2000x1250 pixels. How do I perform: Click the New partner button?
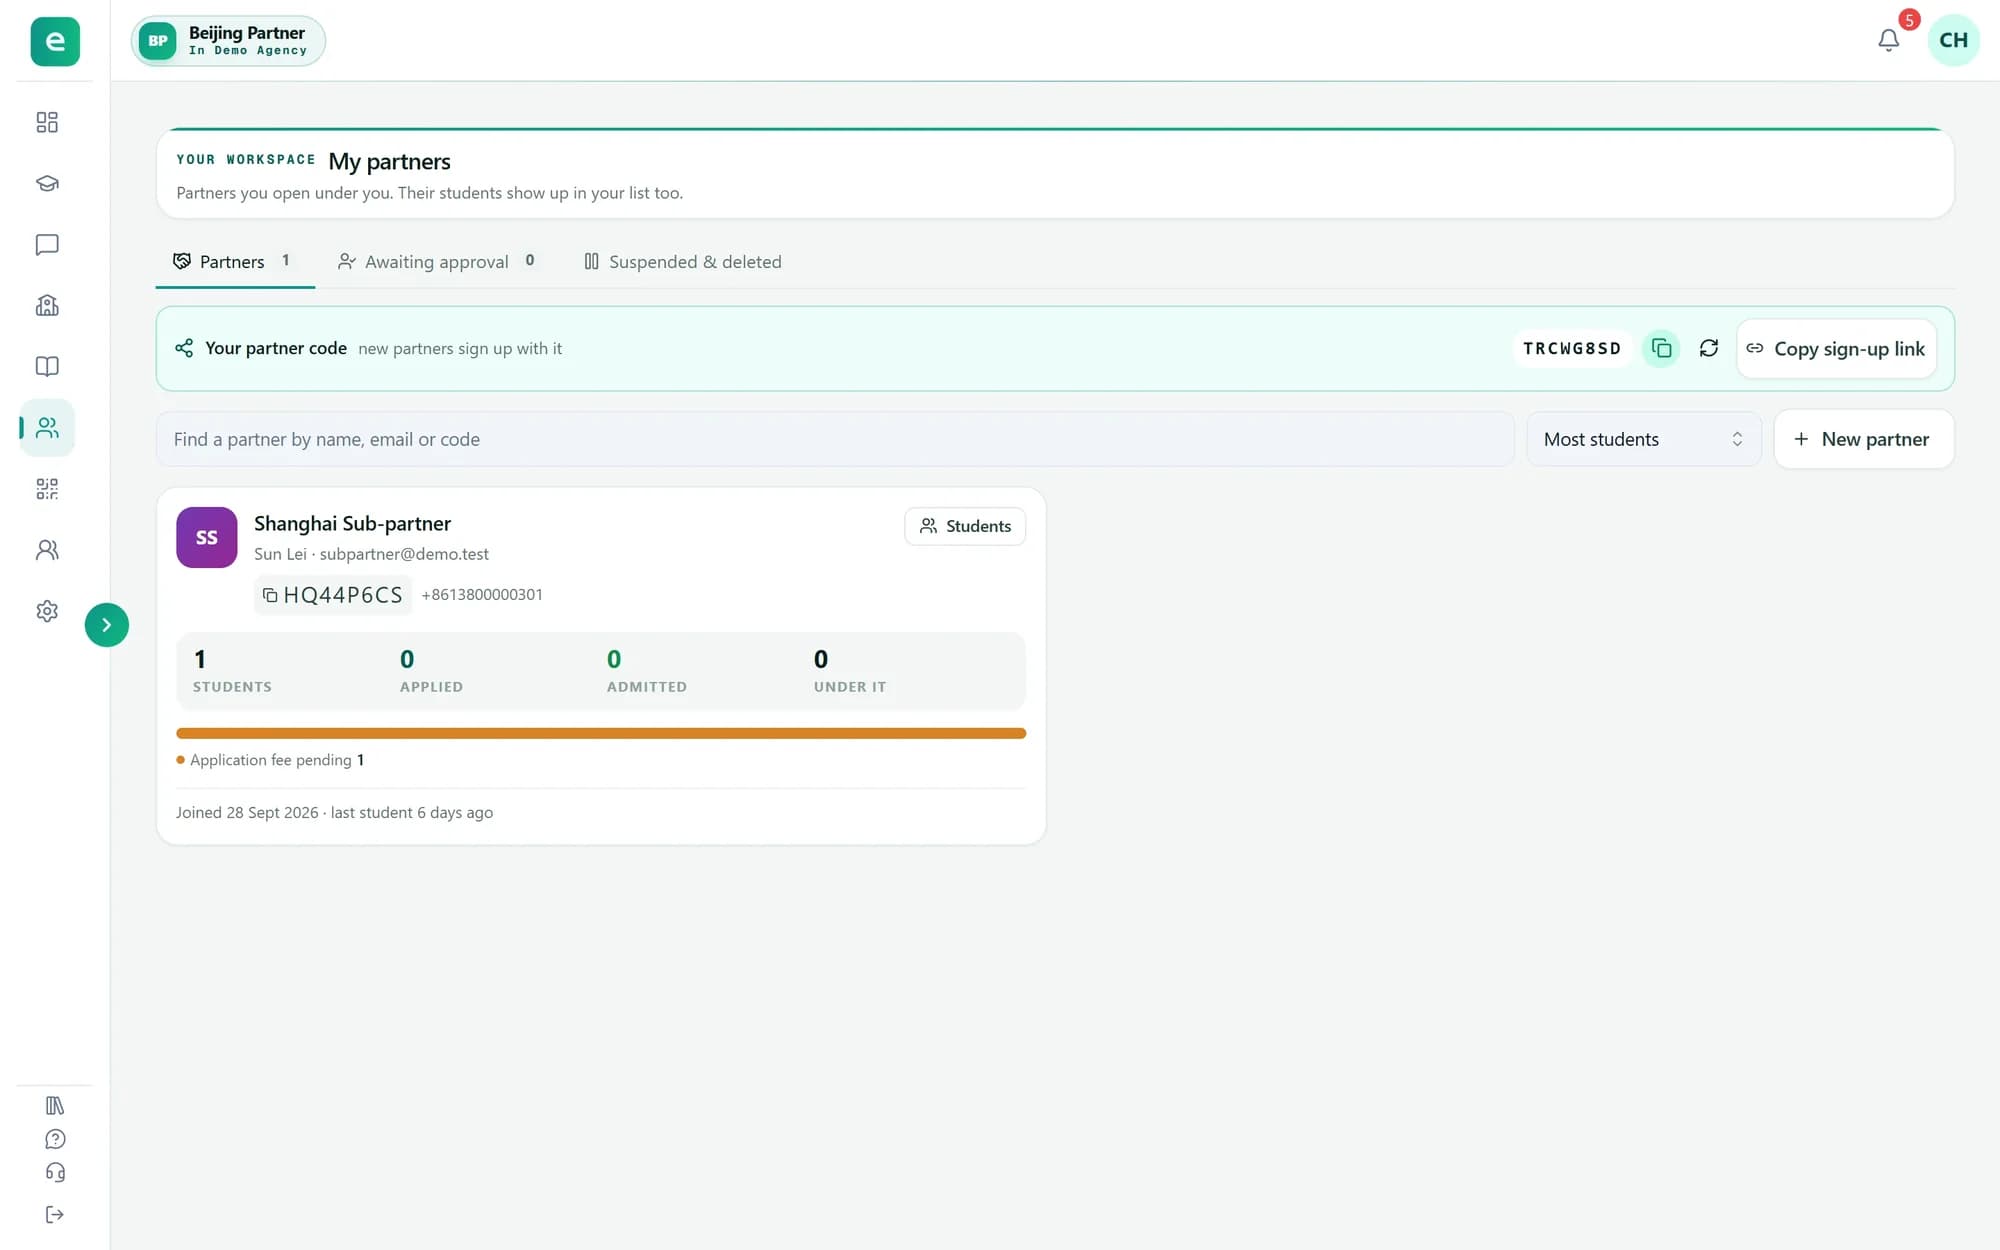pyautogui.click(x=1863, y=439)
